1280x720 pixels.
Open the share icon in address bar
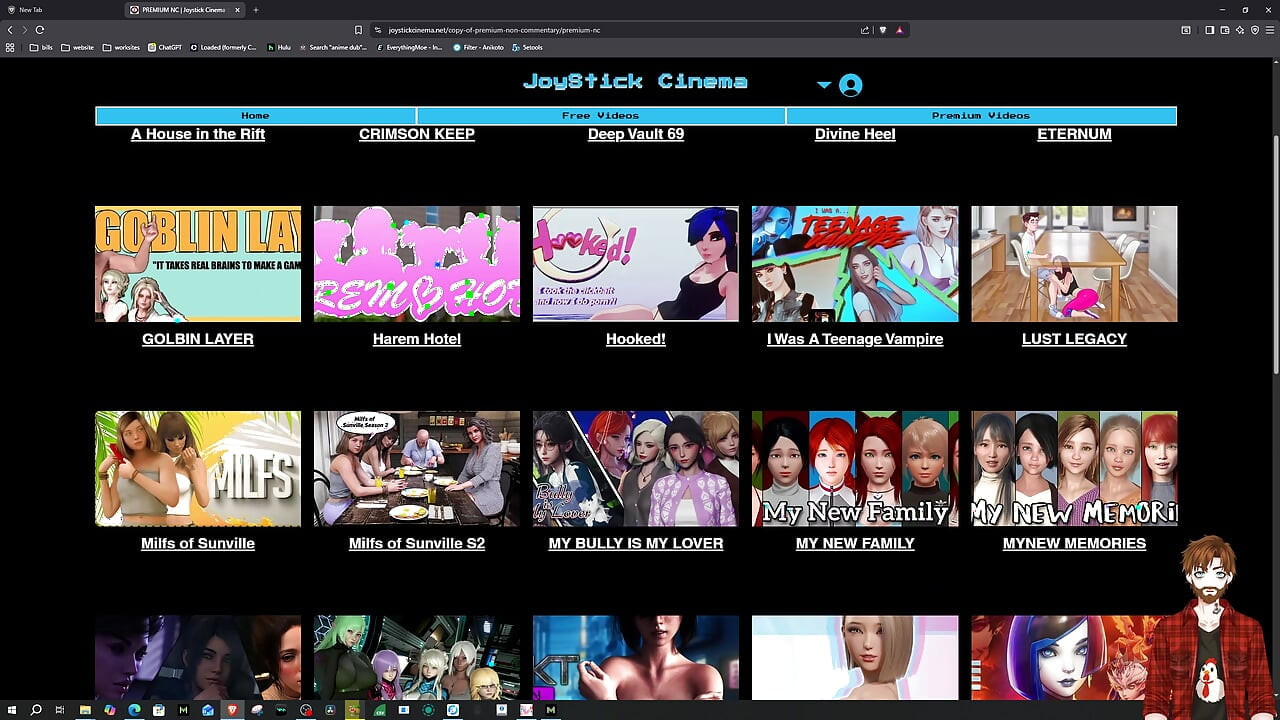864,30
